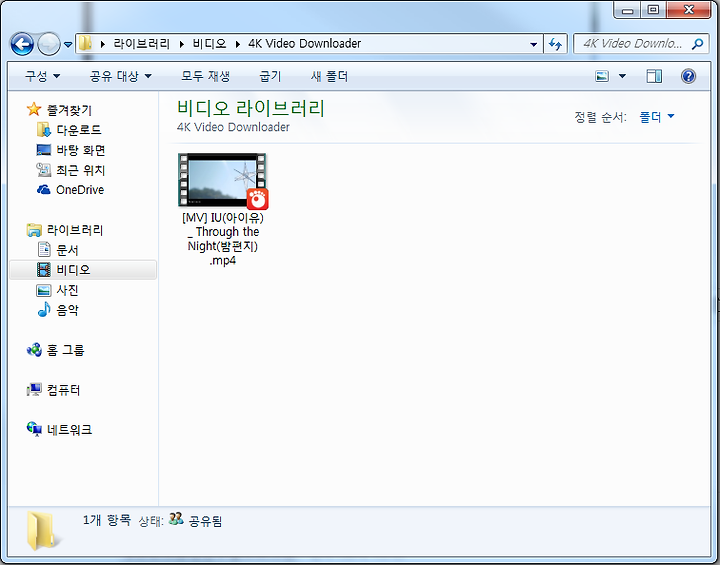Viewport: 720px width, 565px height.
Task: Open the 공유 대상 menu
Action: [120, 76]
